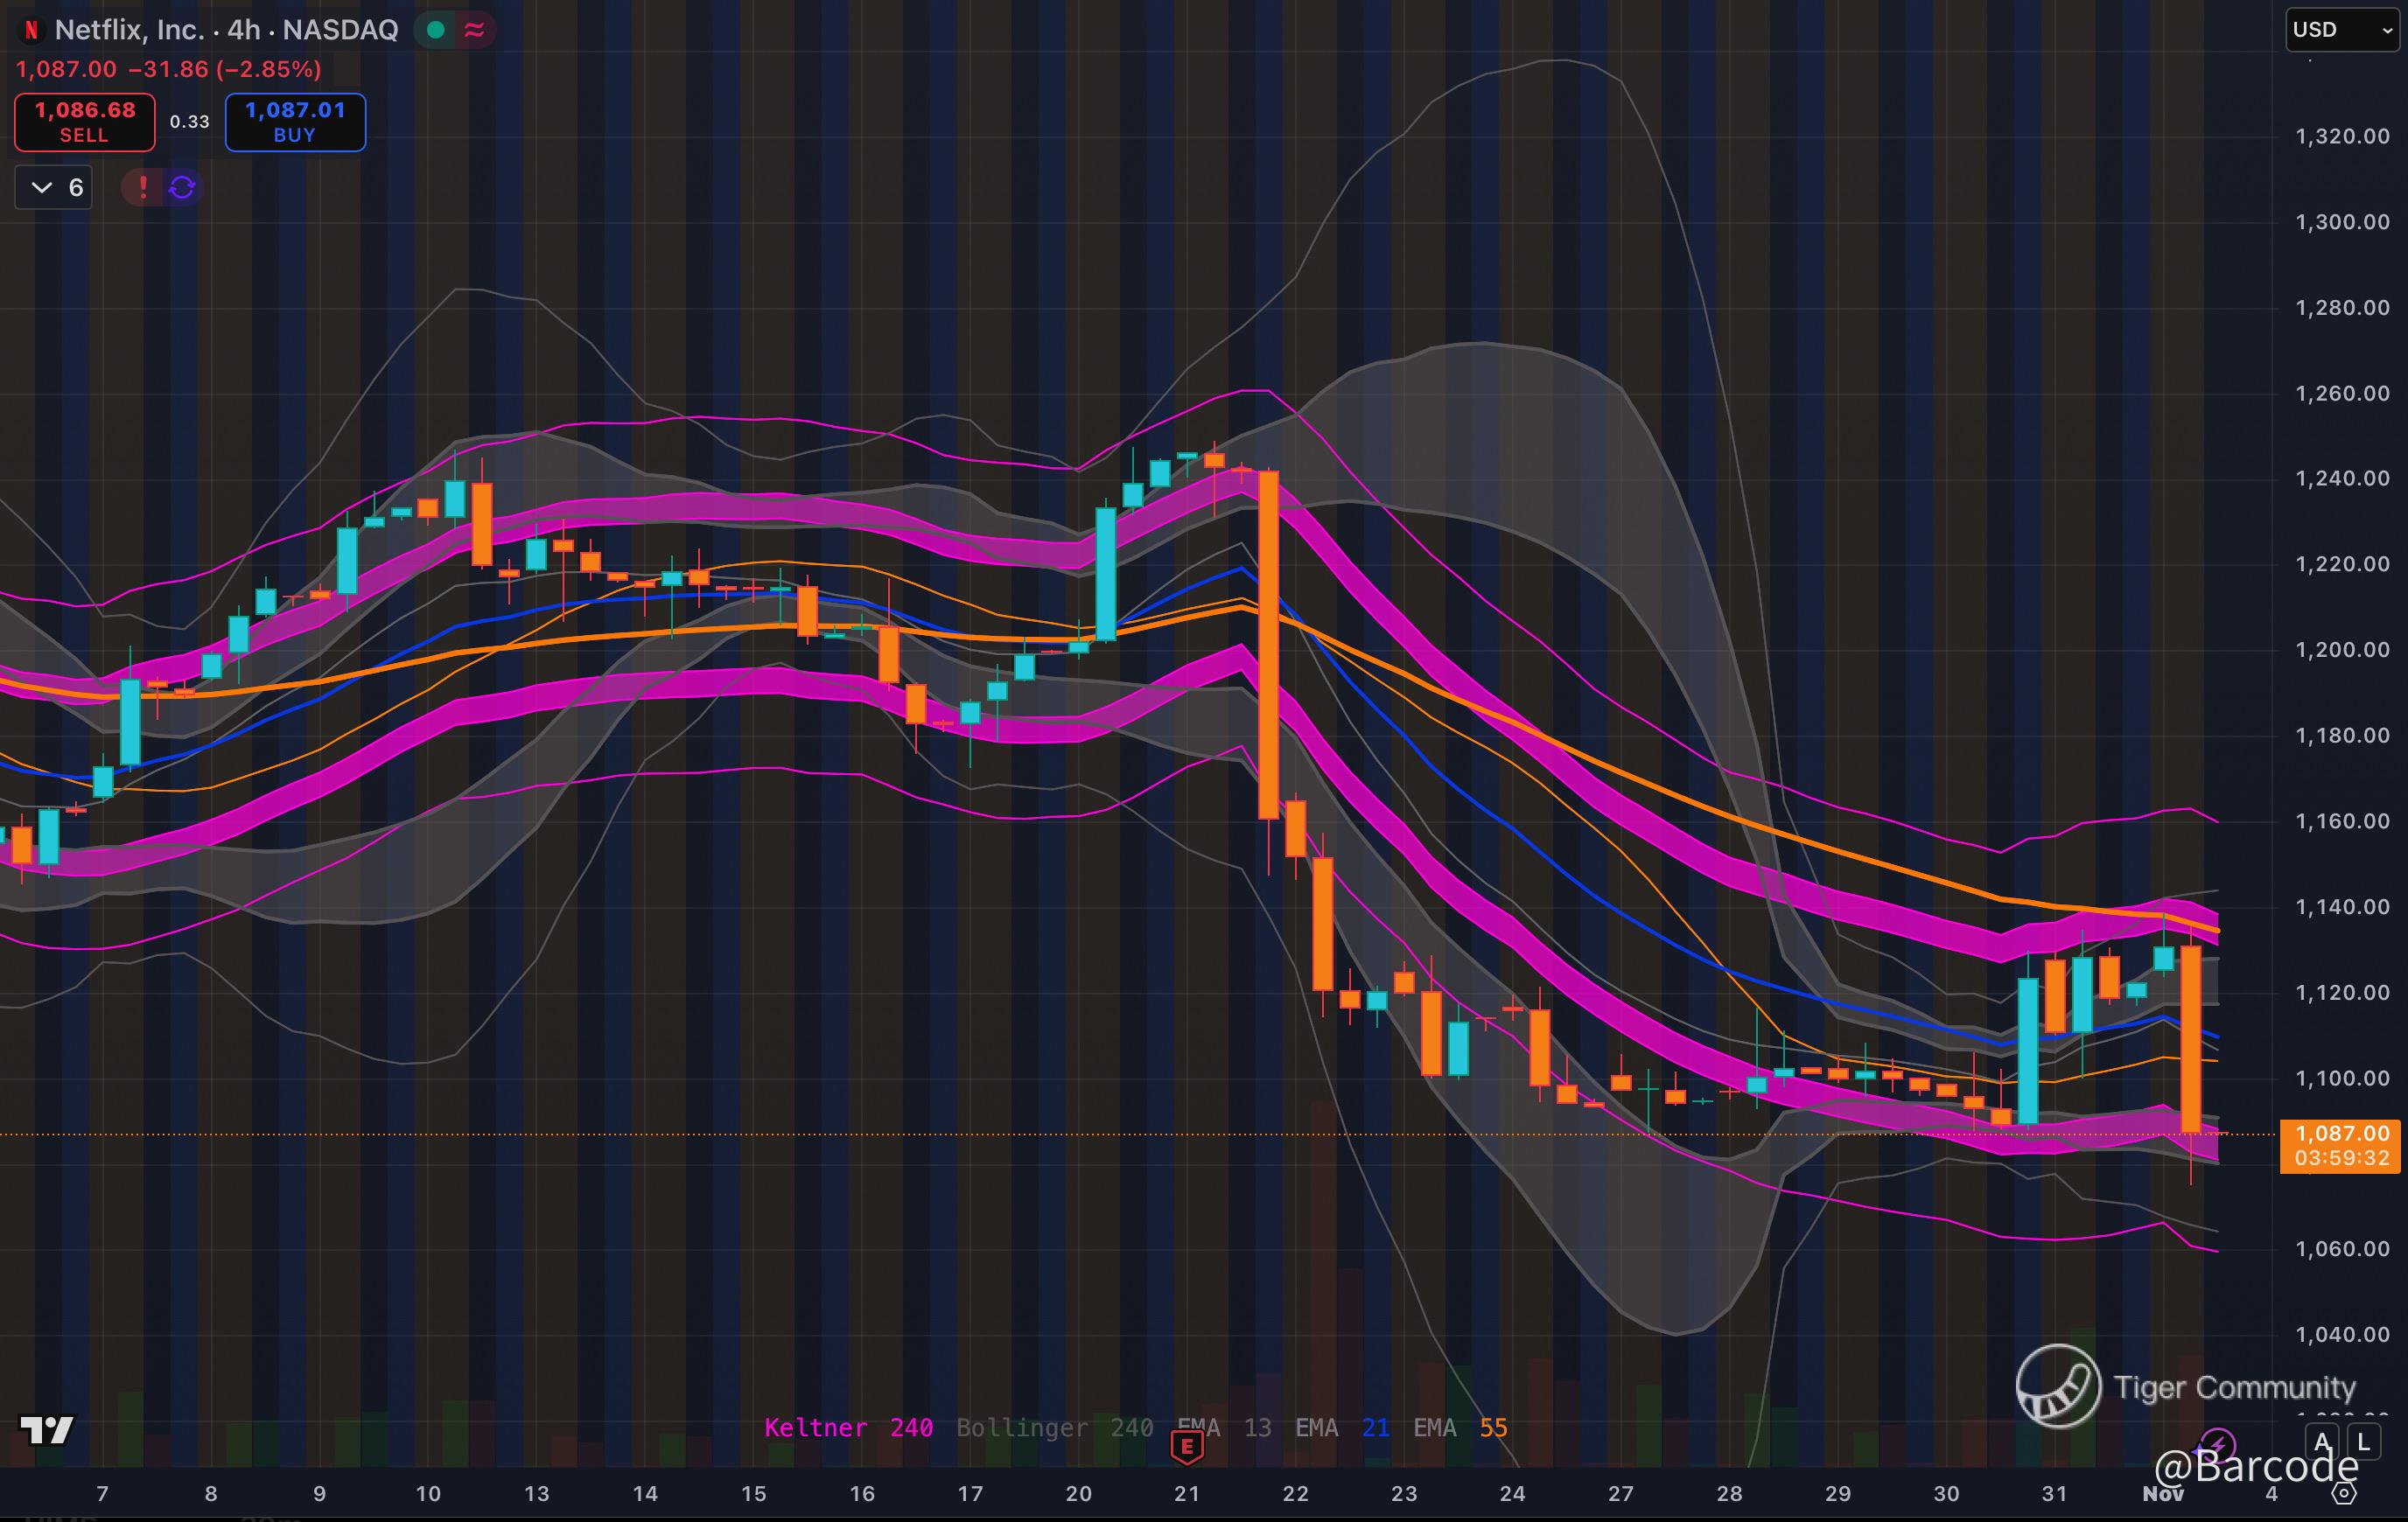2408x1522 pixels.
Task: Open the TradingView logo
Action: (47, 1430)
